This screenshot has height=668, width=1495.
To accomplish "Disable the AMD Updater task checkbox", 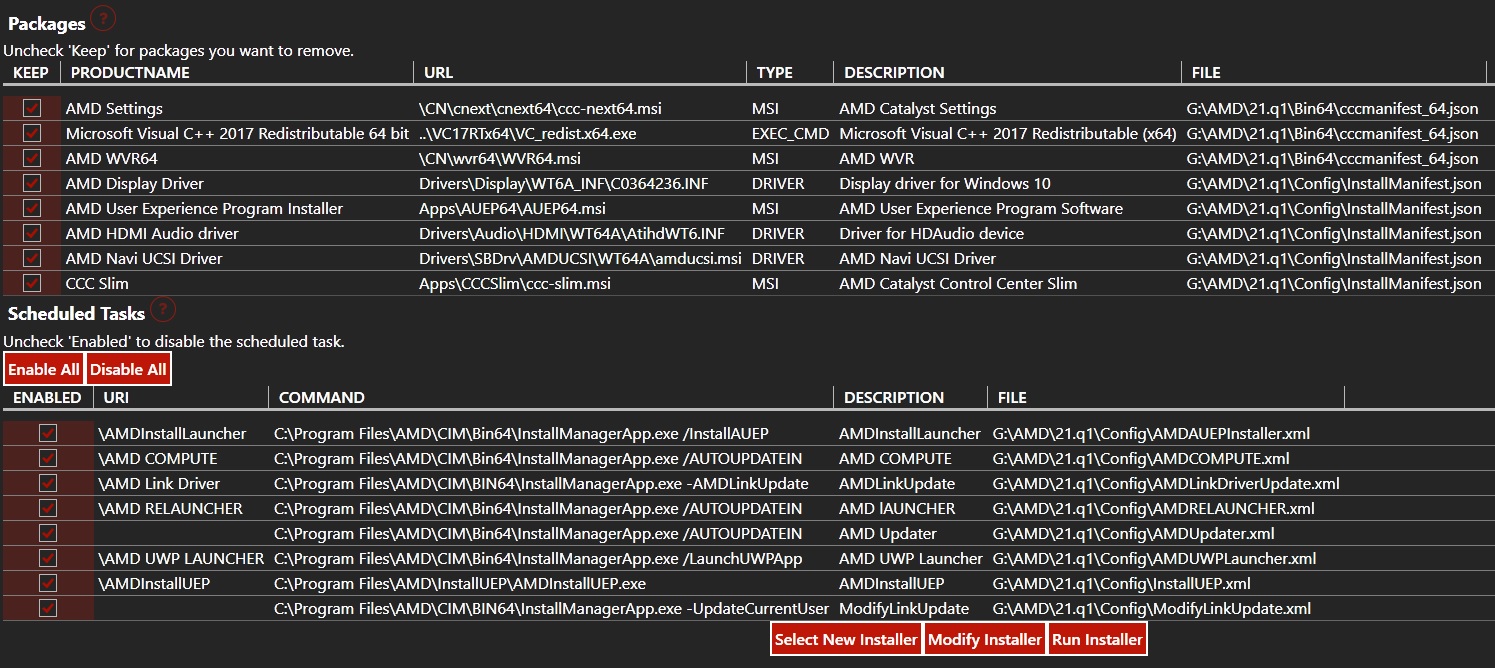I will [x=48, y=533].
